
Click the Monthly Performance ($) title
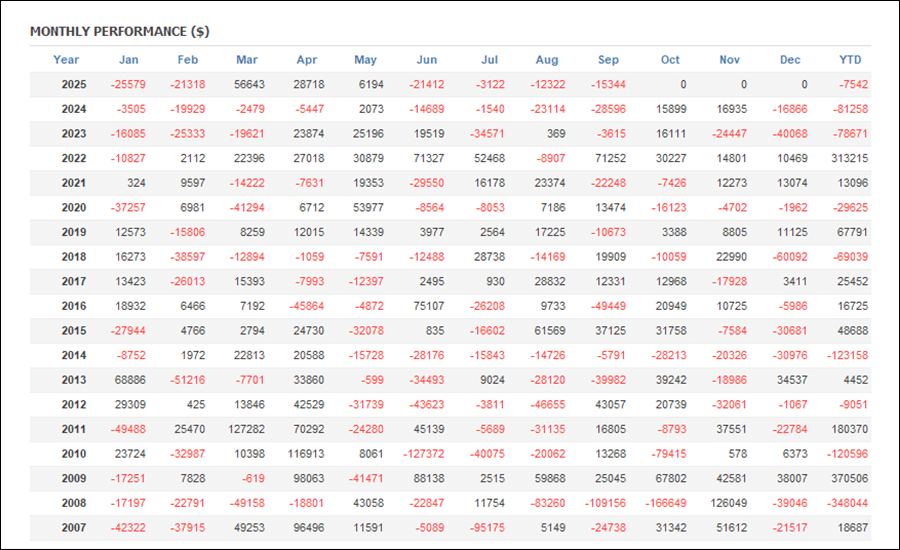coord(119,32)
